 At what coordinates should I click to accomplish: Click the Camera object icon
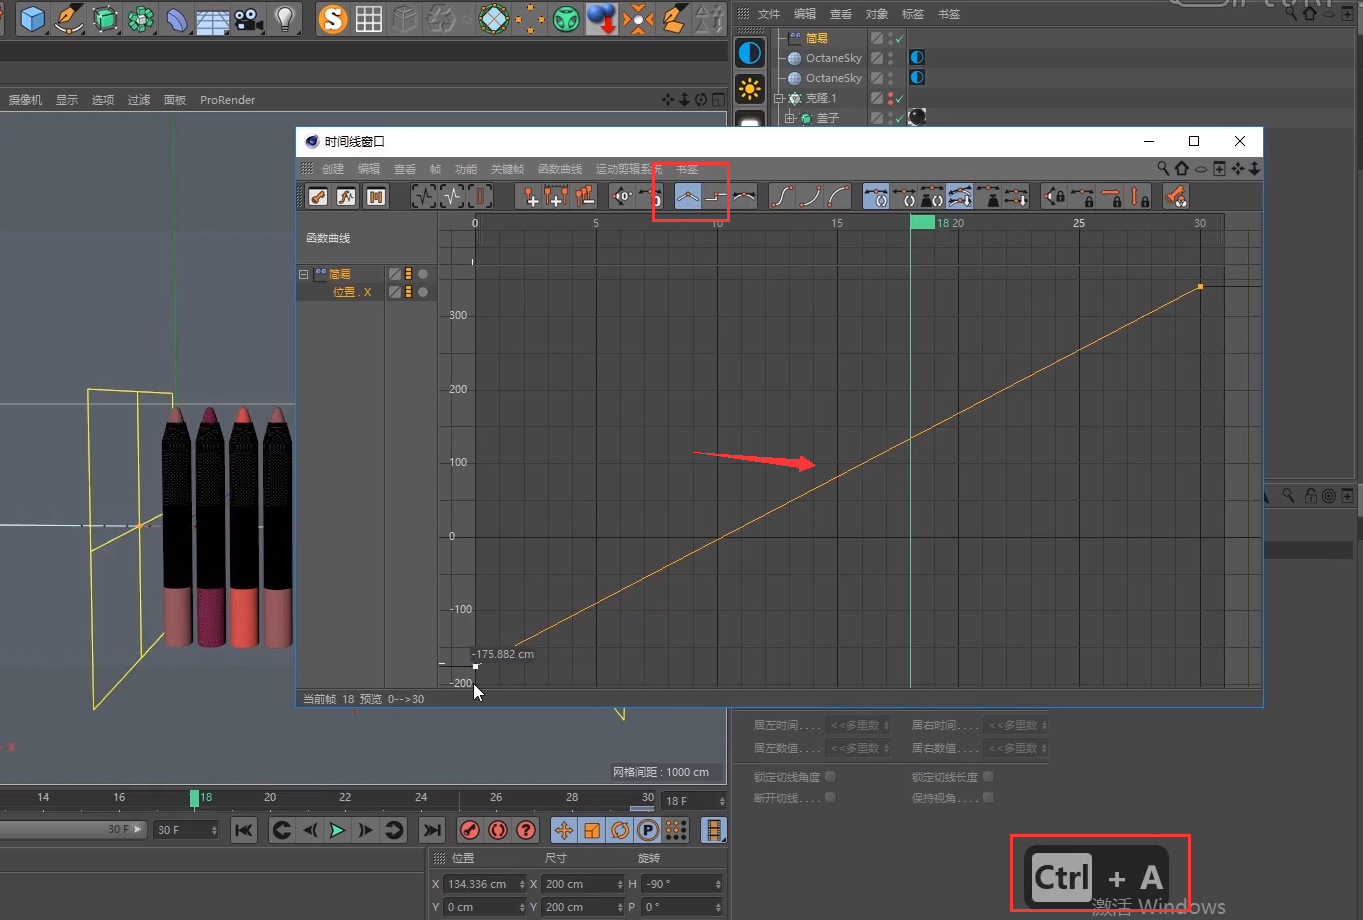coord(249,18)
